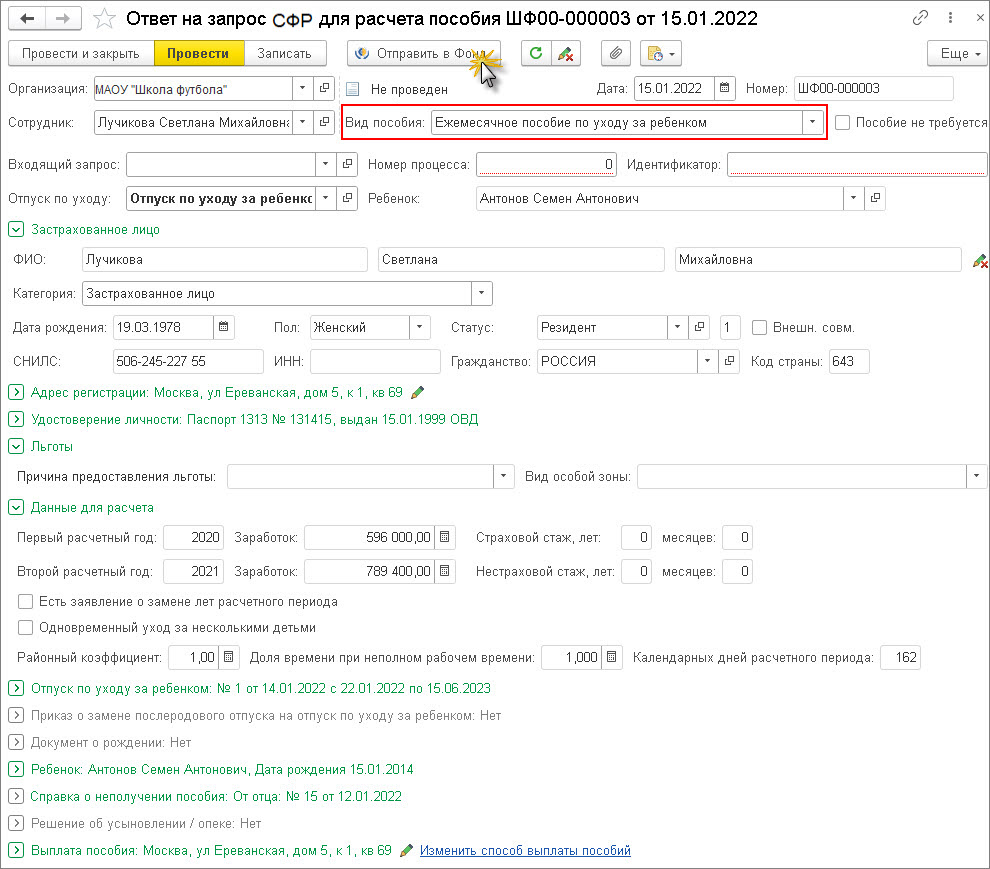Click the yellow Провести button
The width and height of the screenshot is (990, 869).
[x=198, y=53]
